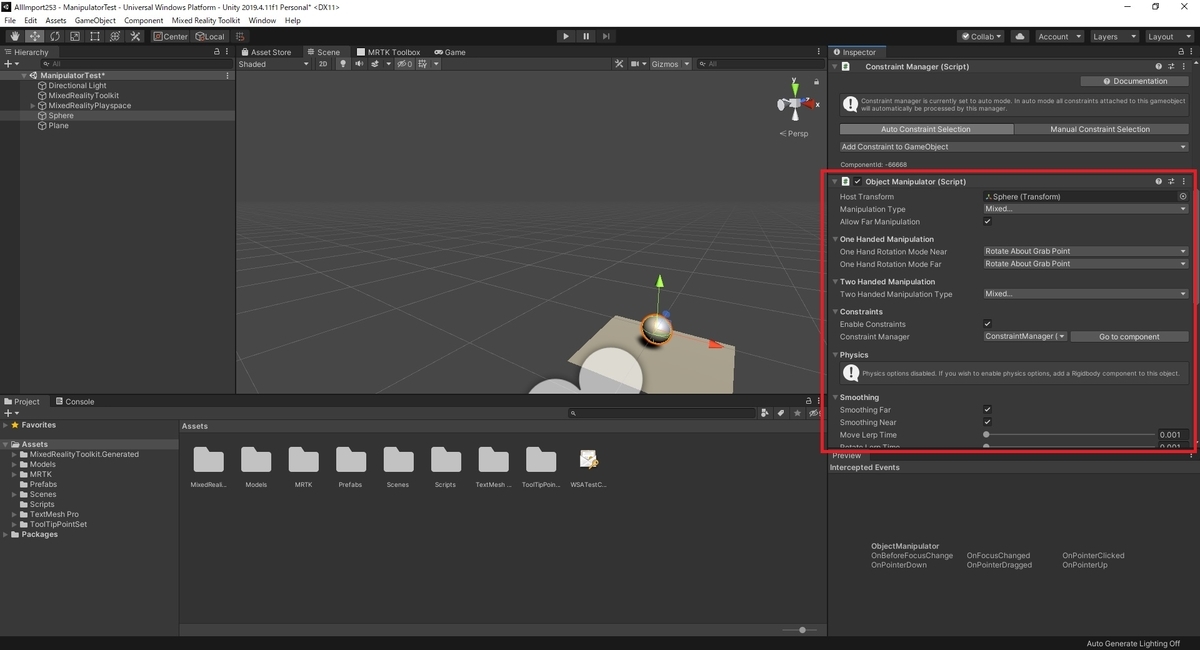This screenshot has height=650, width=1200.
Task: Disable Object Manipulator script checkbox
Action: coord(857,182)
